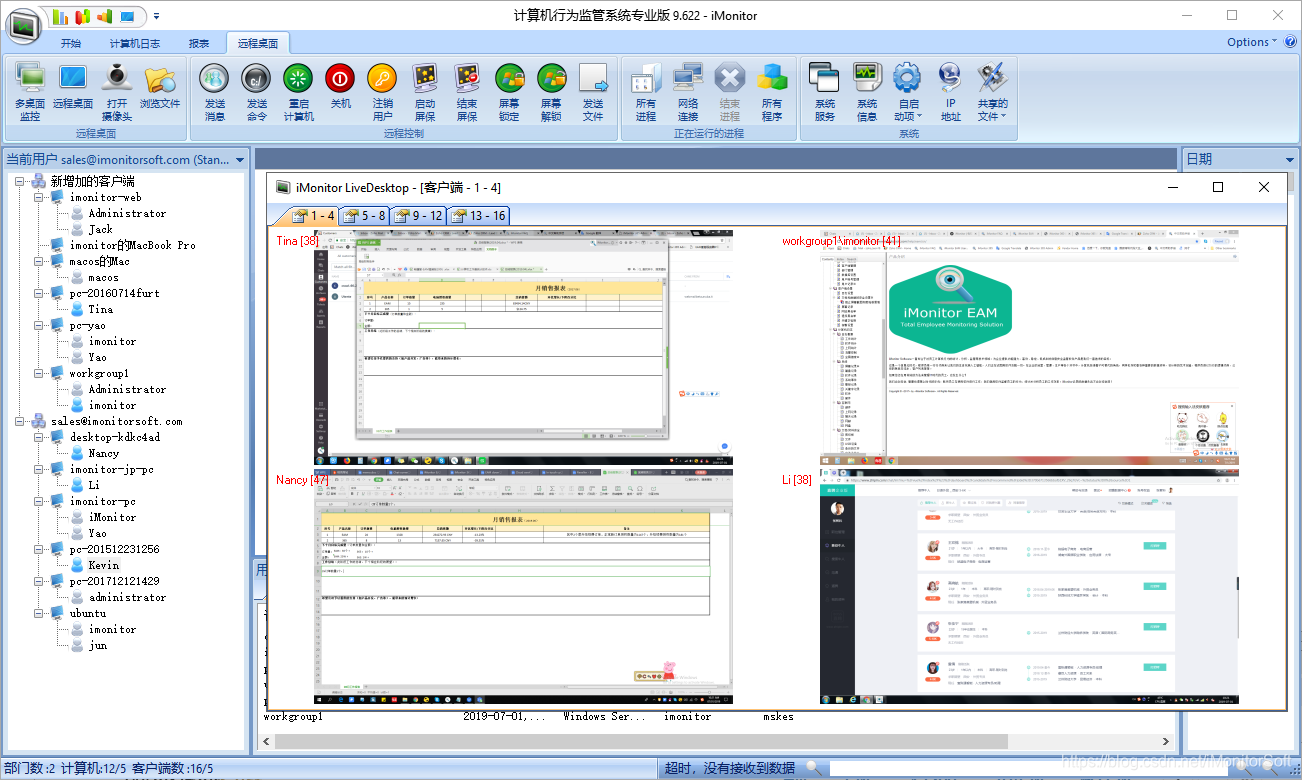This screenshot has width=1302, height=780.
Task: Switch to the 计算机日志 ribbon tab
Action: pyautogui.click(x=135, y=43)
